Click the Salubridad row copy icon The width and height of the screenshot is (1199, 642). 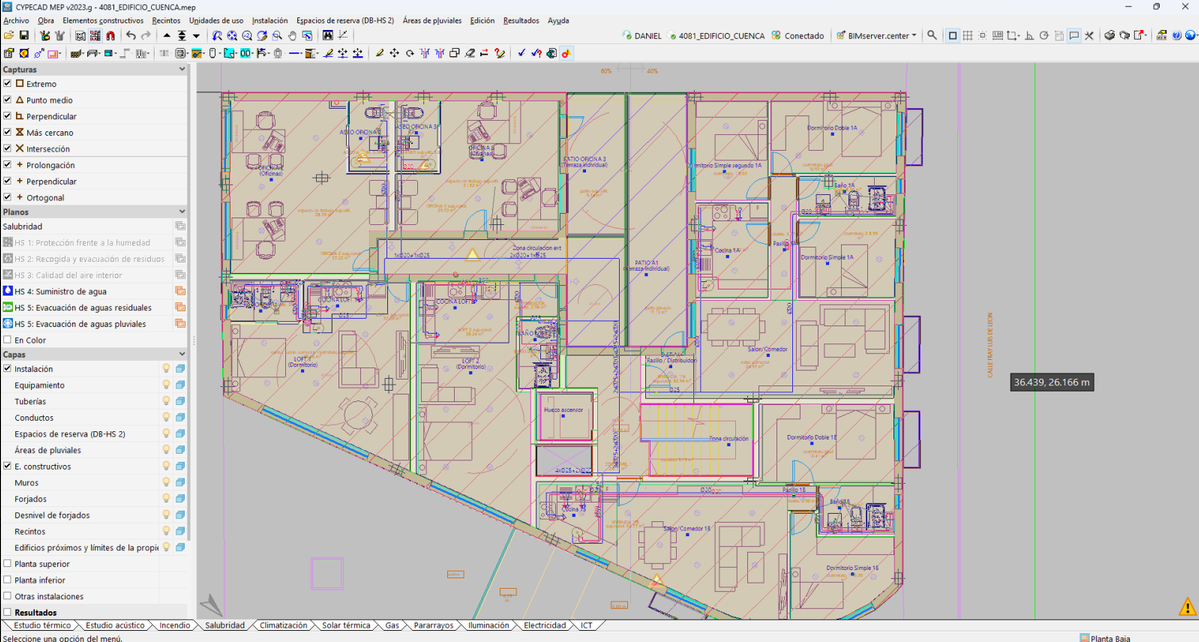pos(180,226)
